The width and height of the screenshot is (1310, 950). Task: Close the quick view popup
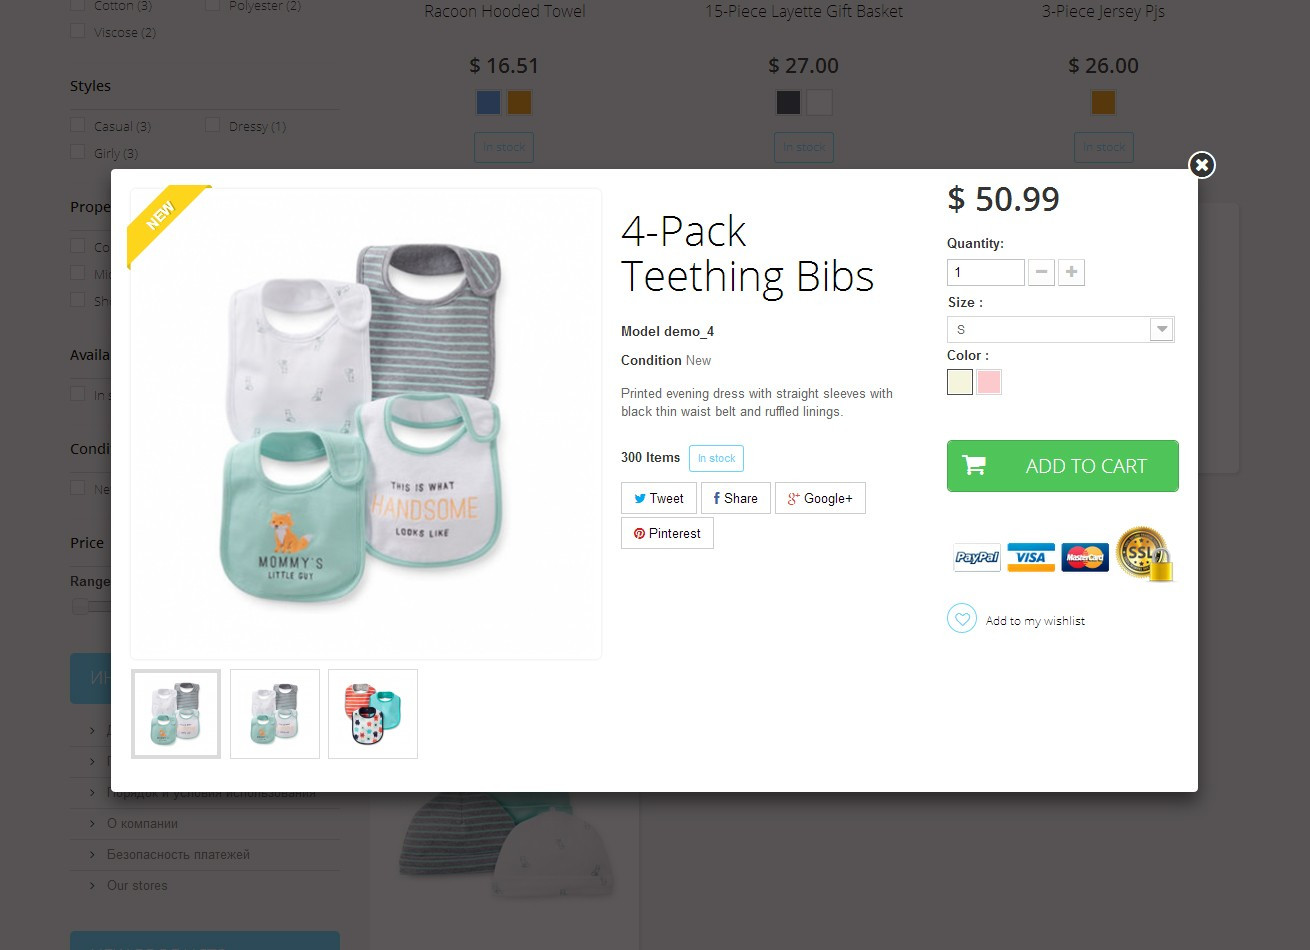pyautogui.click(x=1202, y=165)
